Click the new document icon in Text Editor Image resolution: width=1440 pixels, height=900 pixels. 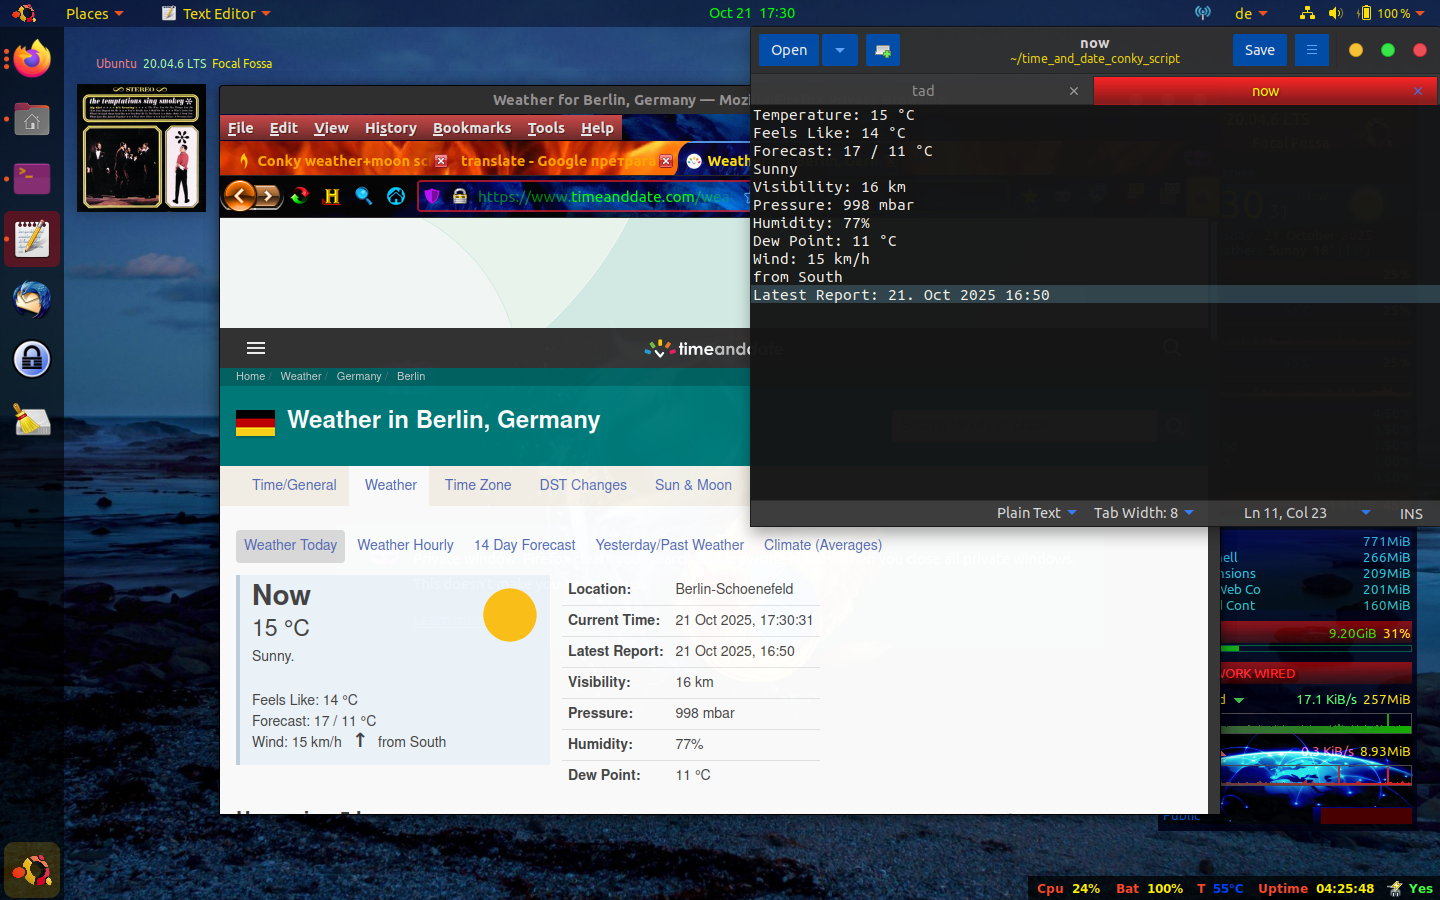[x=883, y=50]
